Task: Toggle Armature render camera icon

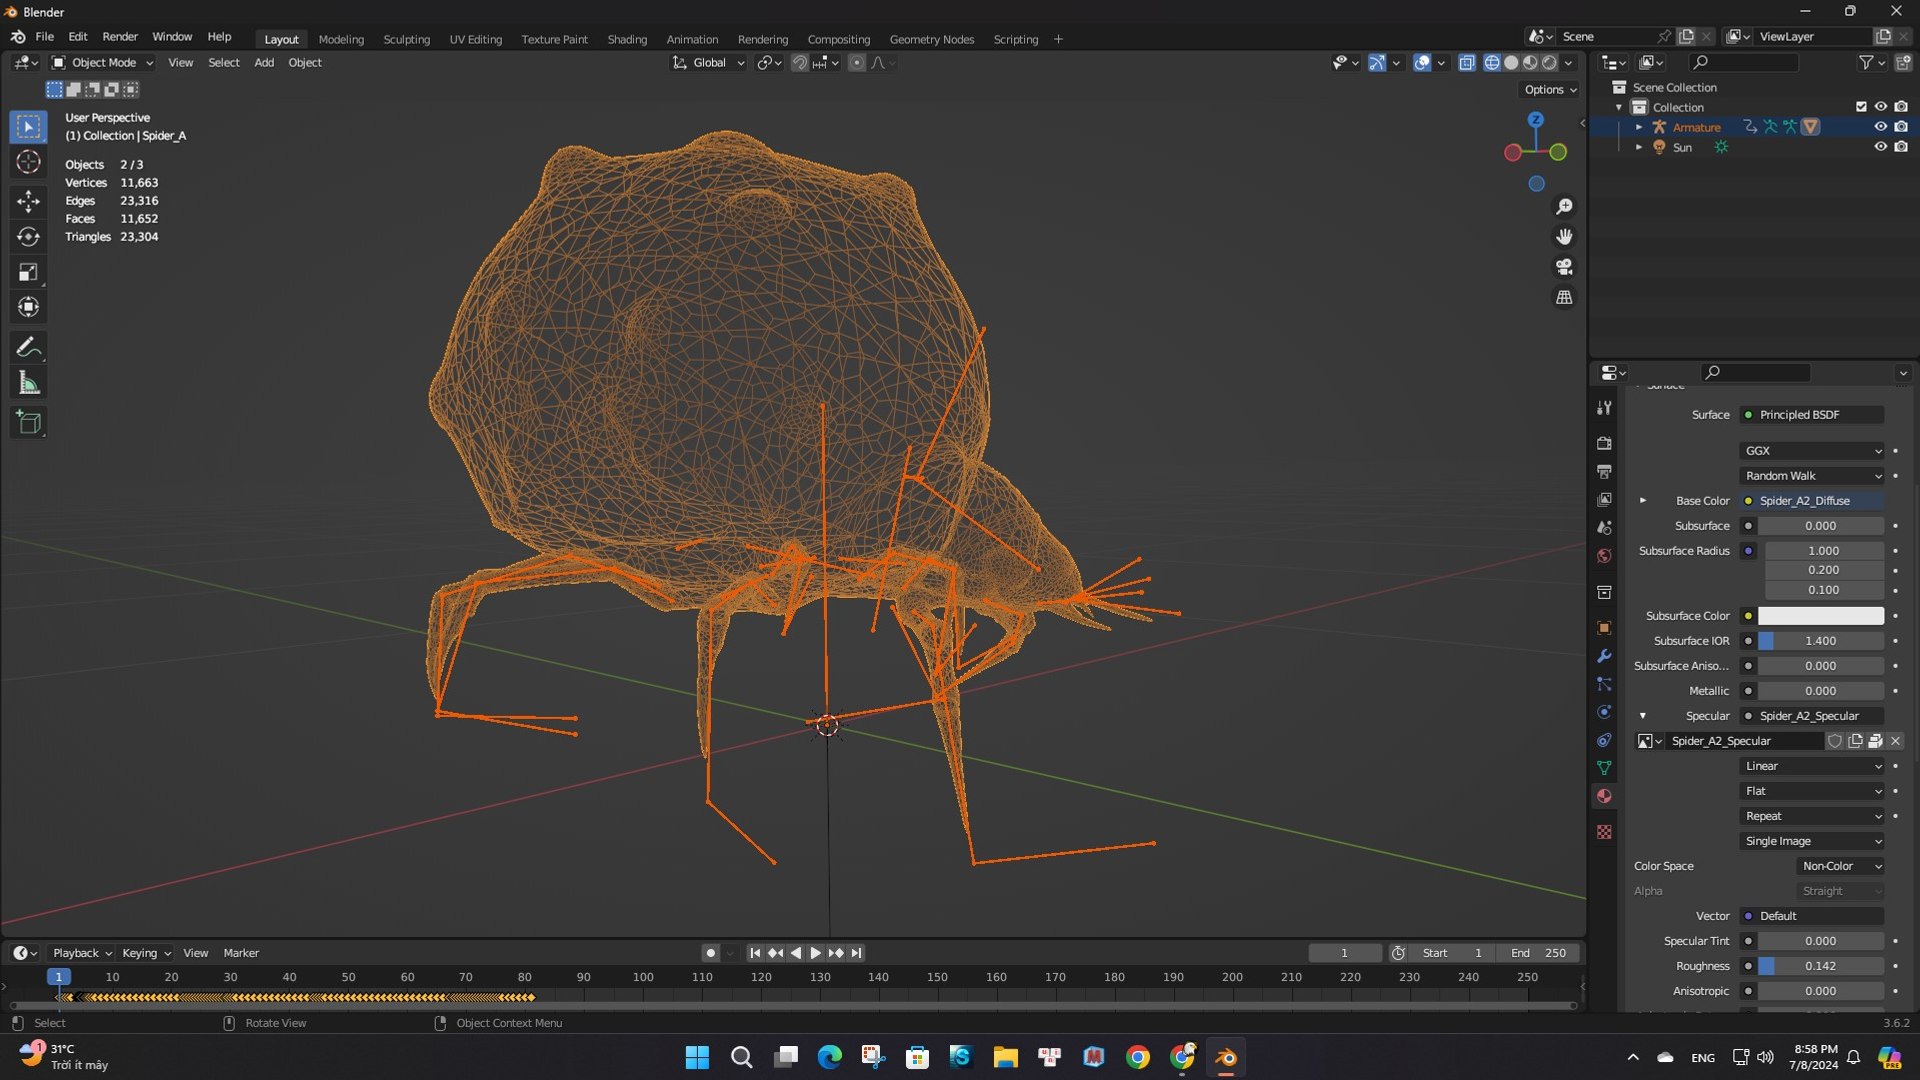Action: [x=1901, y=127]
